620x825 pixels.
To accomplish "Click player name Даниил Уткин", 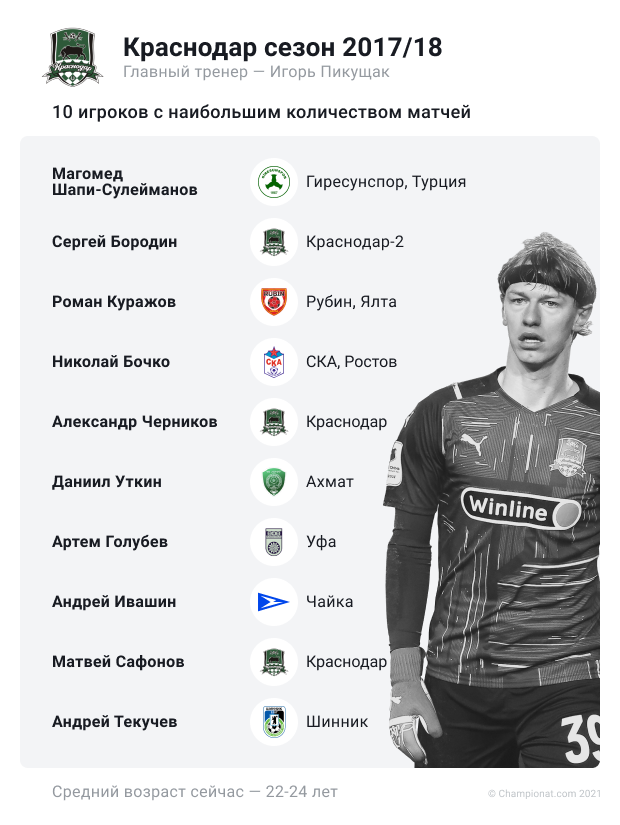I will [107, 482].
